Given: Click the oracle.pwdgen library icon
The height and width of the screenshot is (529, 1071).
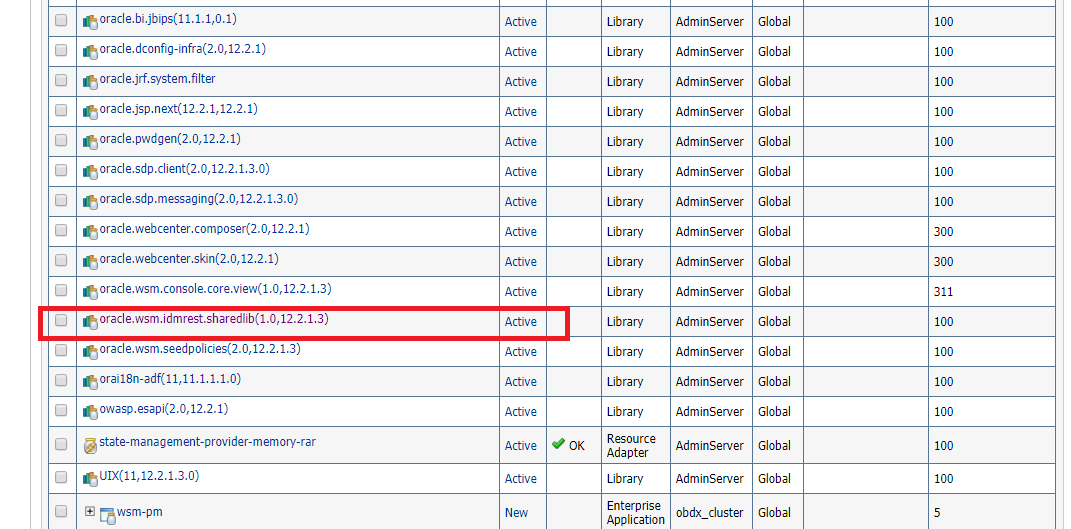Looking at the screenshot, I should click(90, 142).
